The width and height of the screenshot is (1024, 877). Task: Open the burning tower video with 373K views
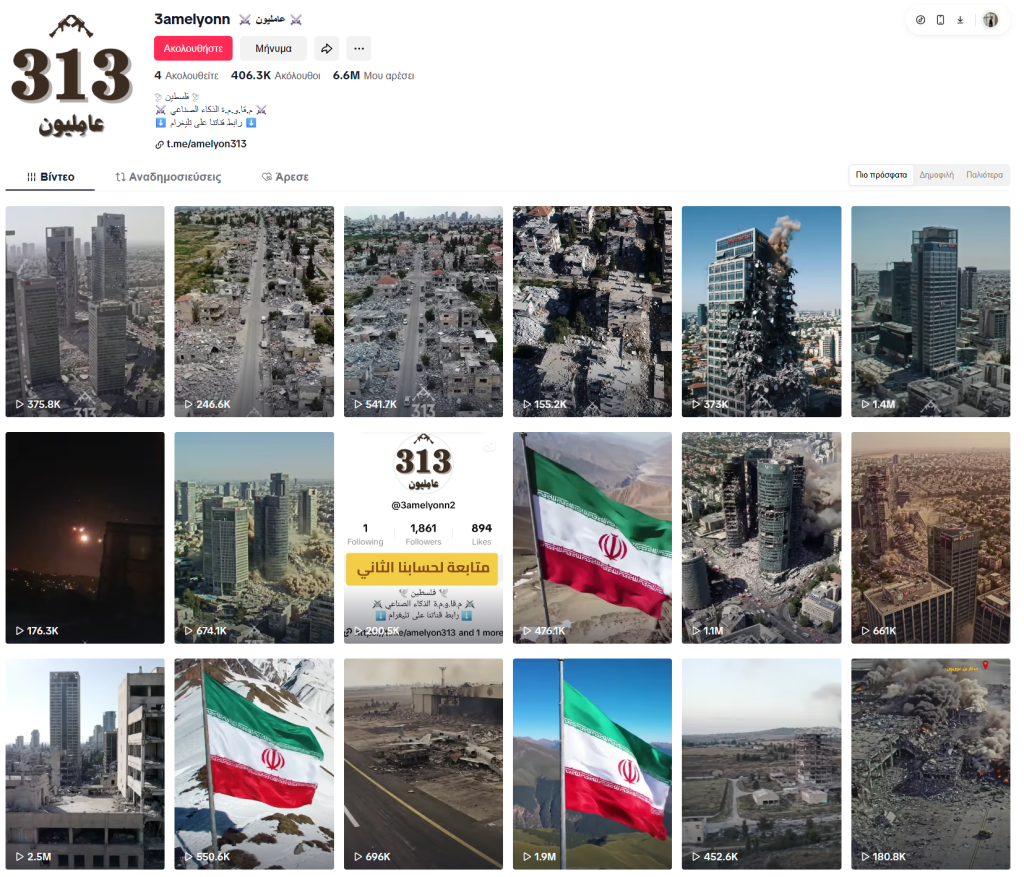pyautogui.click(x=761, y=311)
